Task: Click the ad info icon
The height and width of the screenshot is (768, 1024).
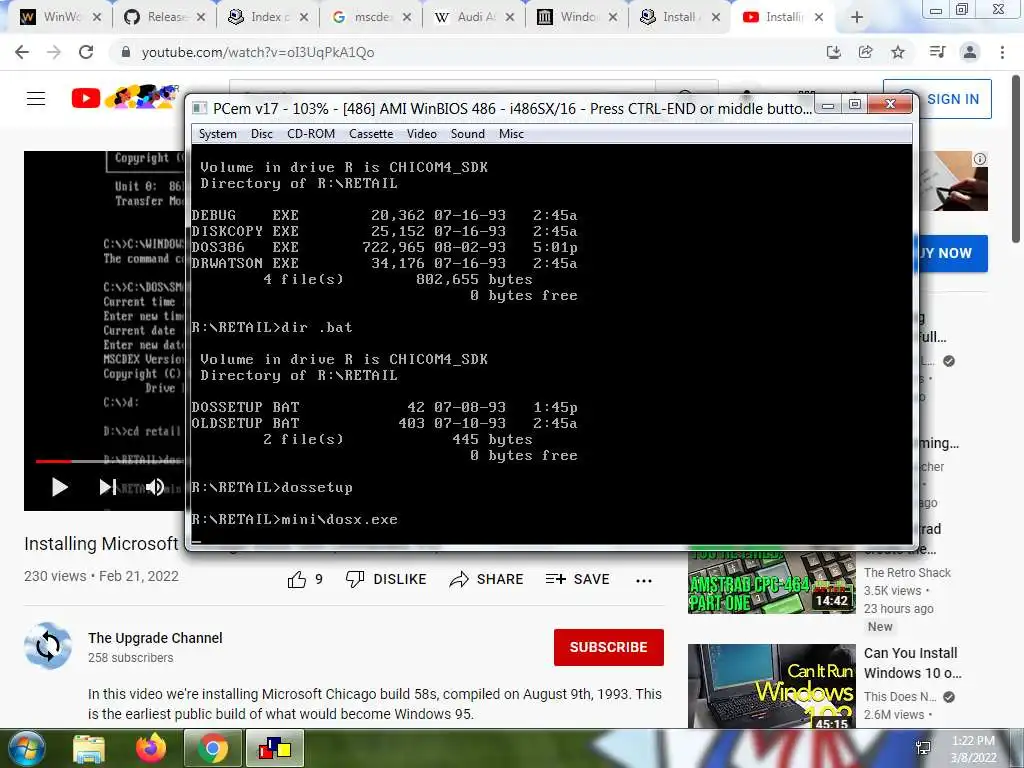Action: [980, 159]
